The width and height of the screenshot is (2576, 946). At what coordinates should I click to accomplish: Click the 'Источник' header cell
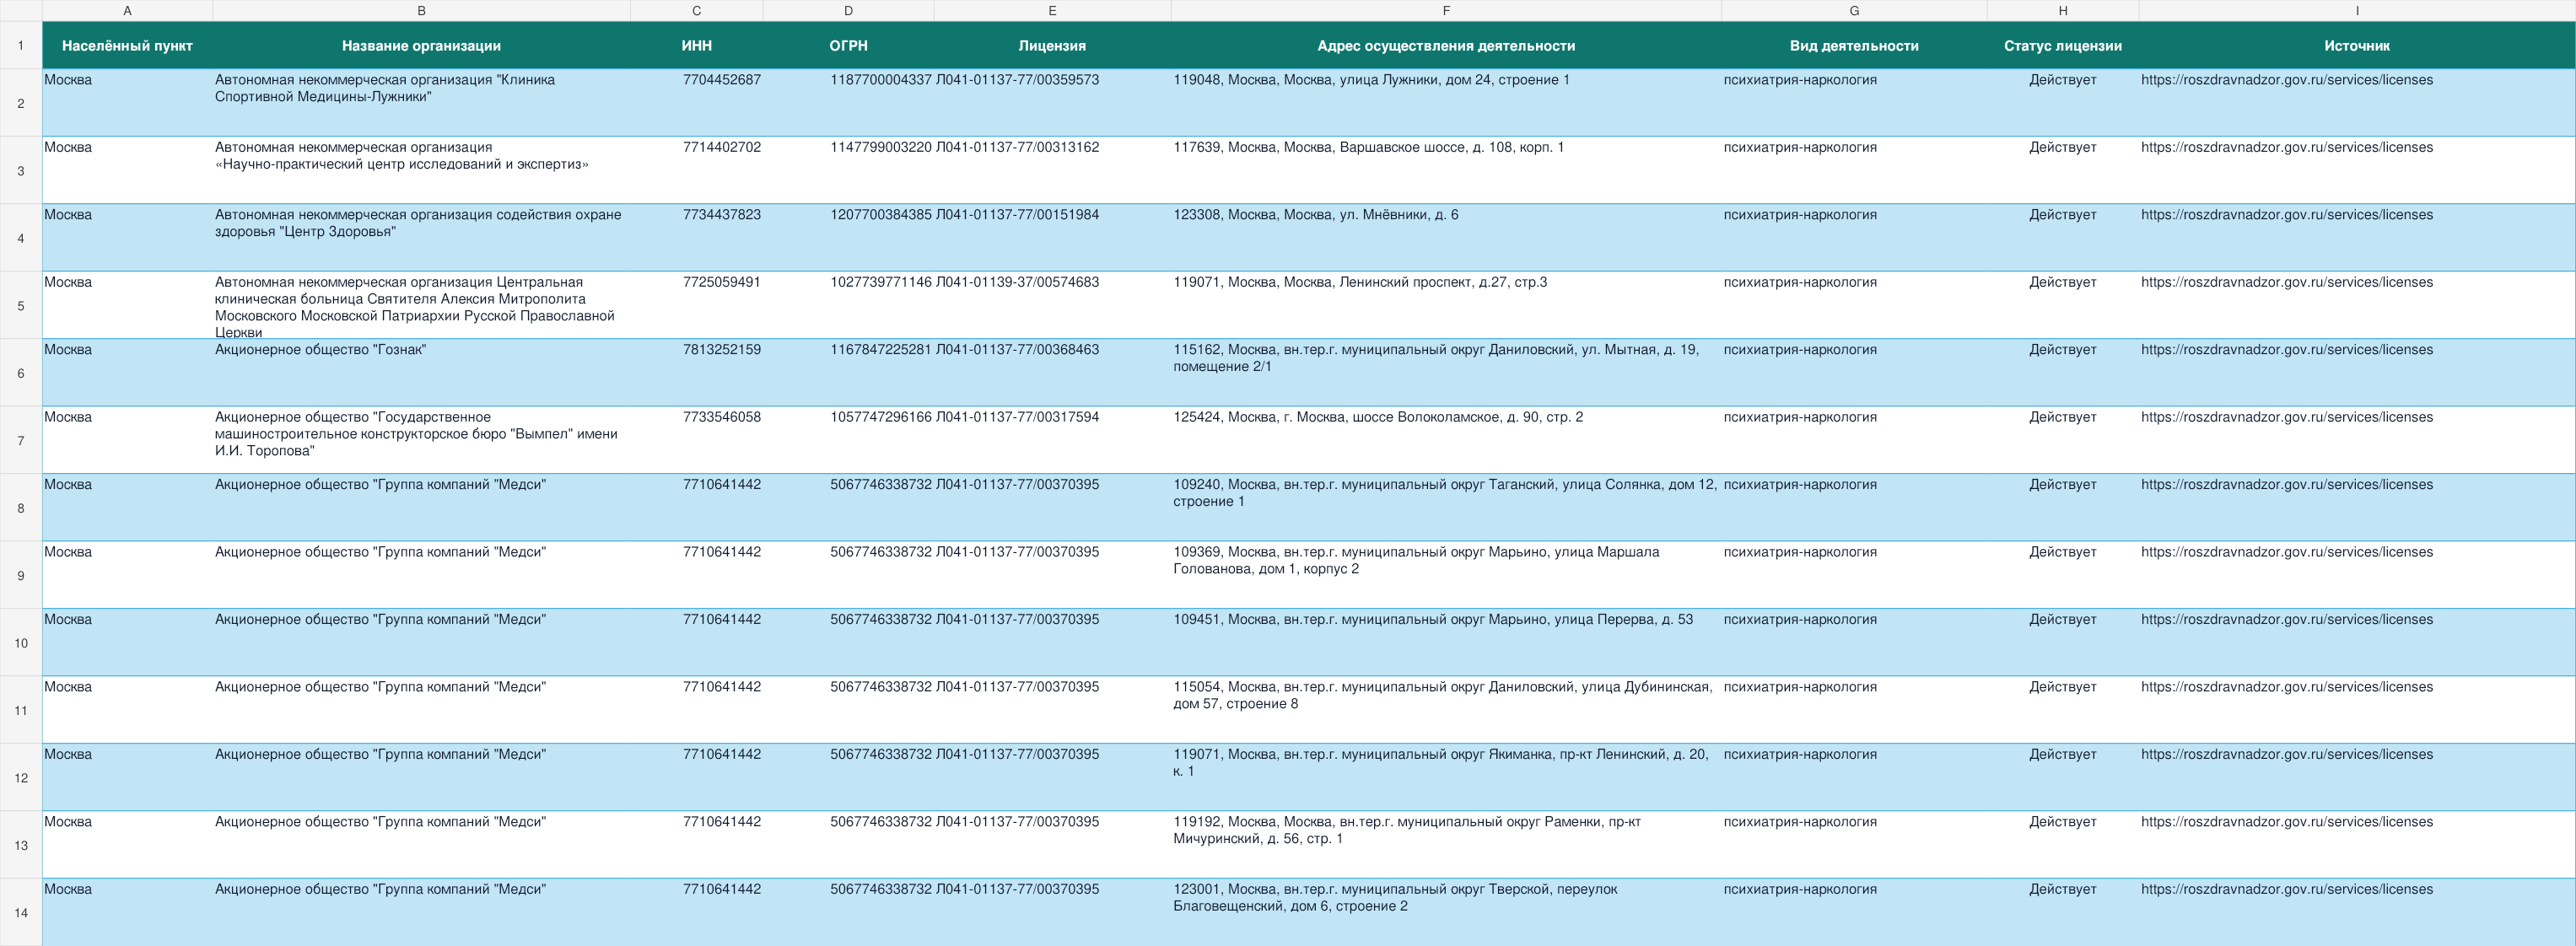2357,45
